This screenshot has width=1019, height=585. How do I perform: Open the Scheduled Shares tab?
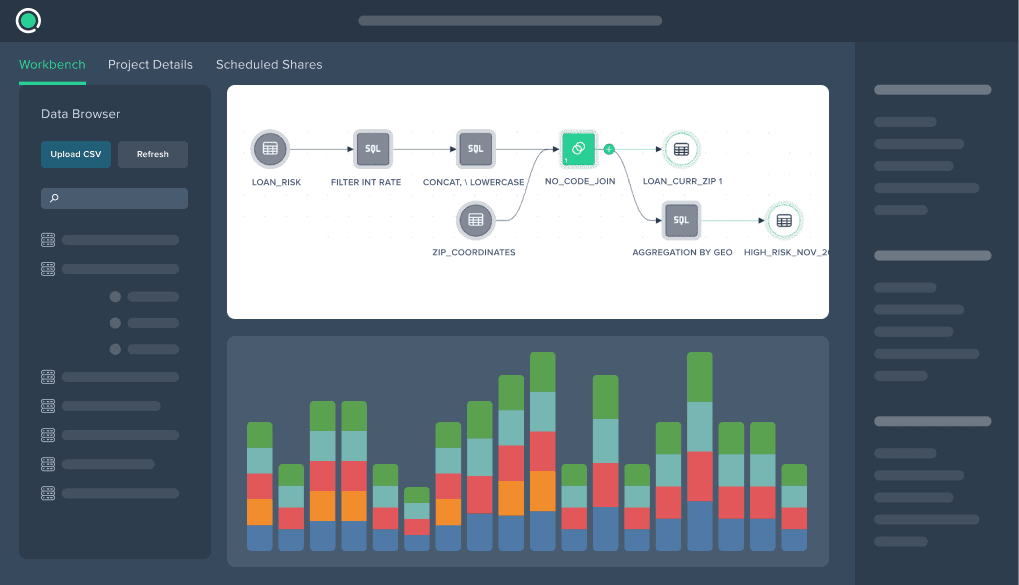pos(268,64)
